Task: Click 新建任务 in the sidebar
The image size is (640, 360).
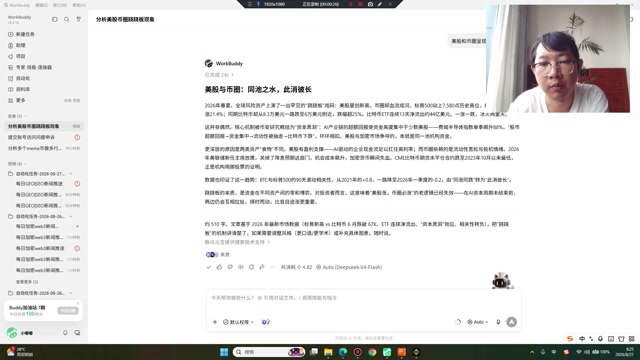Action: pyautogui.click(x=21, y=34)
